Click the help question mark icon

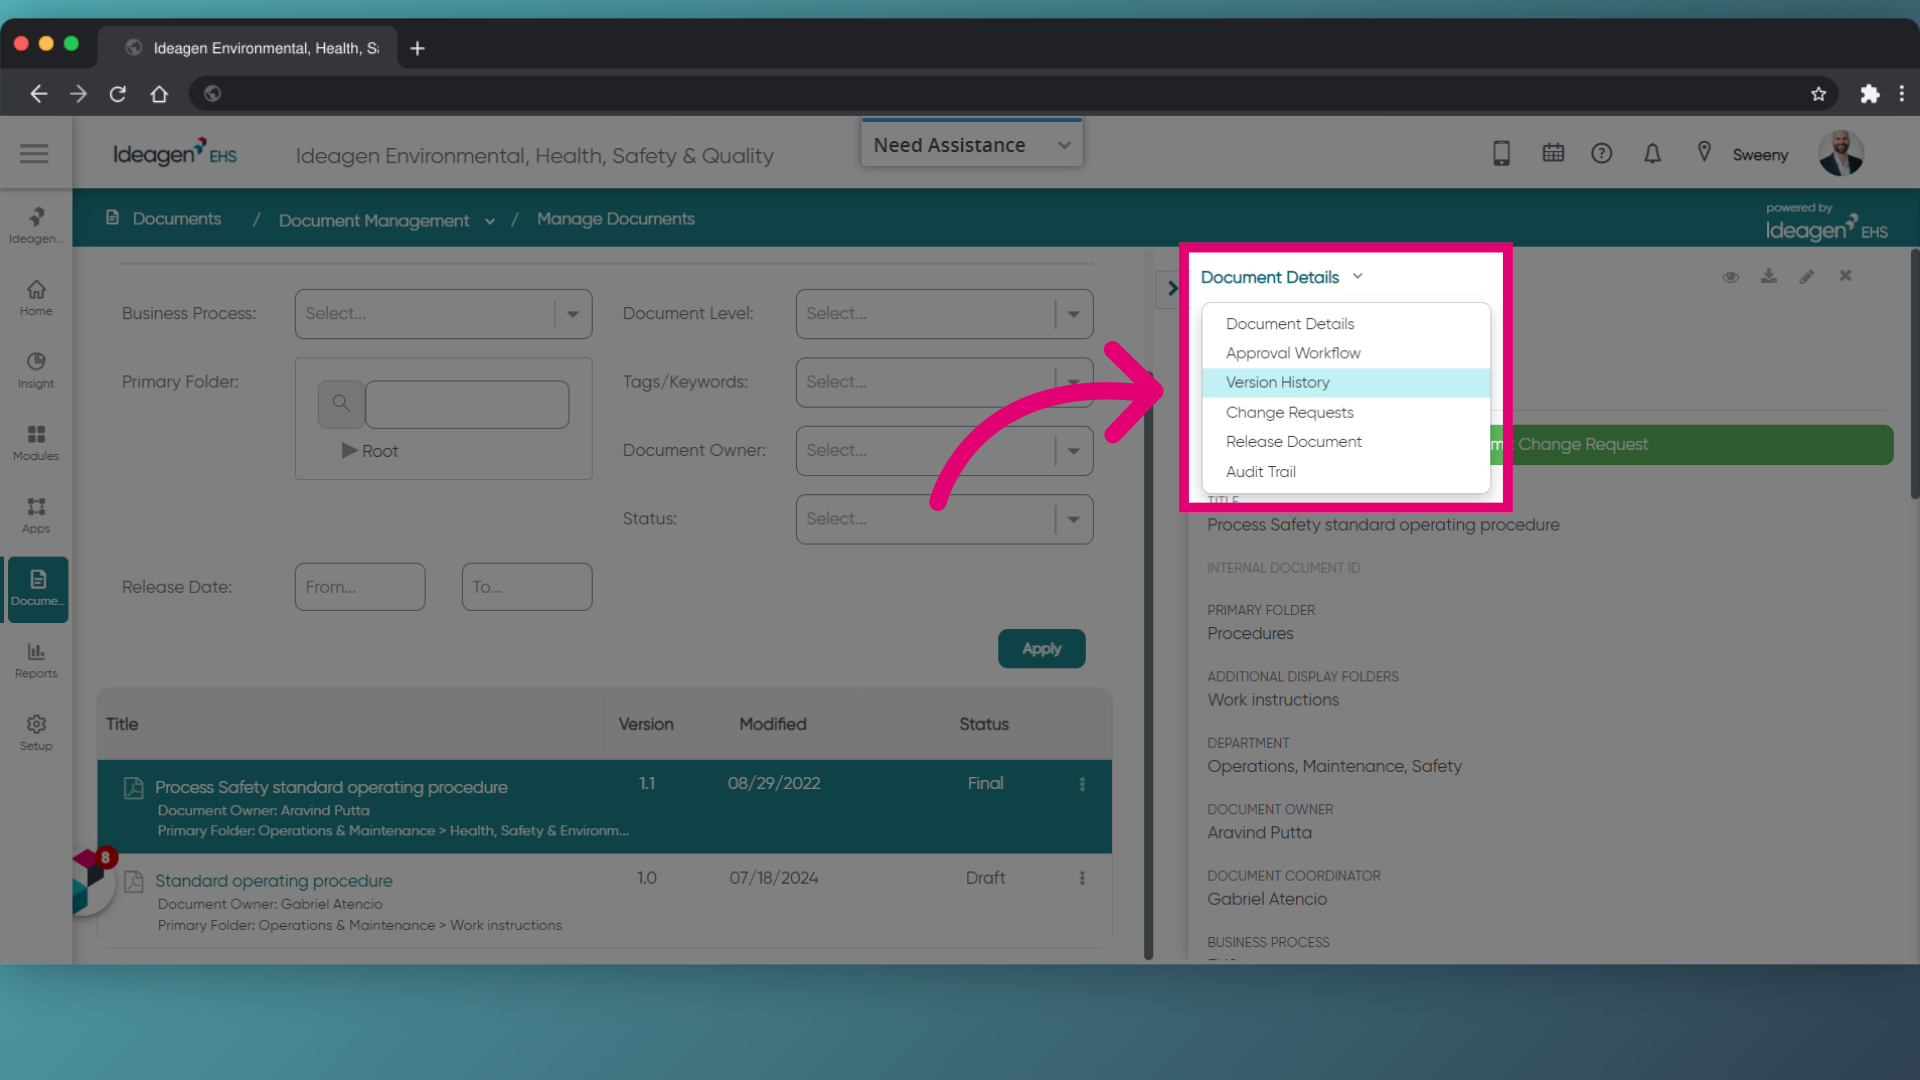1602,153
